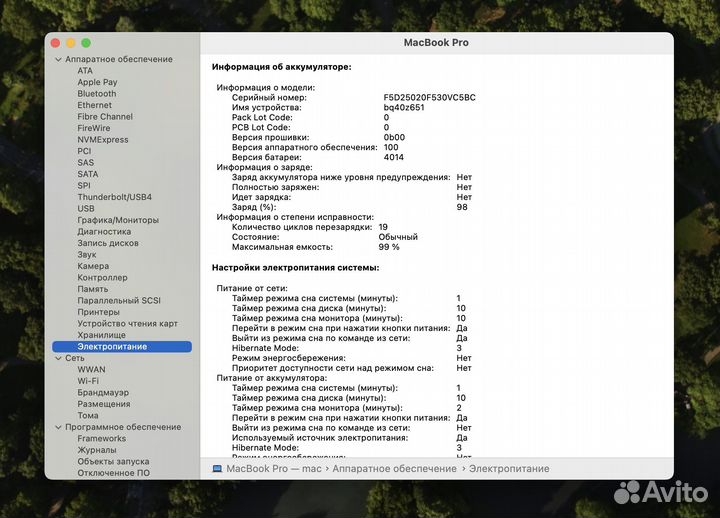The image size is (720, 518).
Task: Click Электропитание in the path bar
Action: point(509,469)
